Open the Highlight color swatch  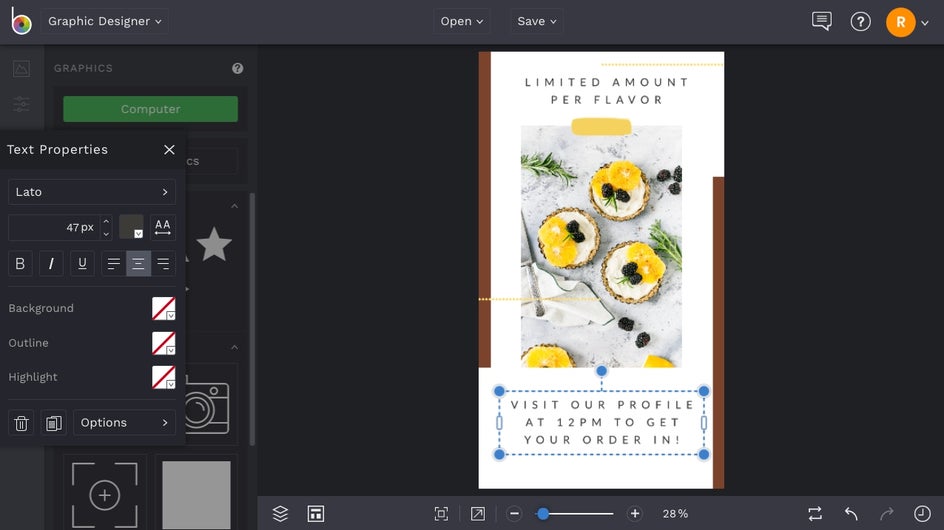[x=163, y=377]
